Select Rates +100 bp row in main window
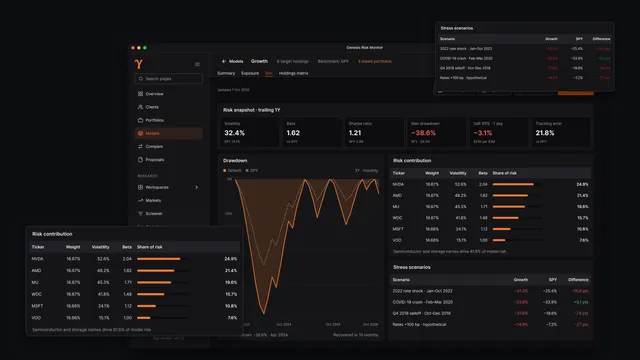The width and height of the screenshot is (640, 360). (x=490, y=324)
